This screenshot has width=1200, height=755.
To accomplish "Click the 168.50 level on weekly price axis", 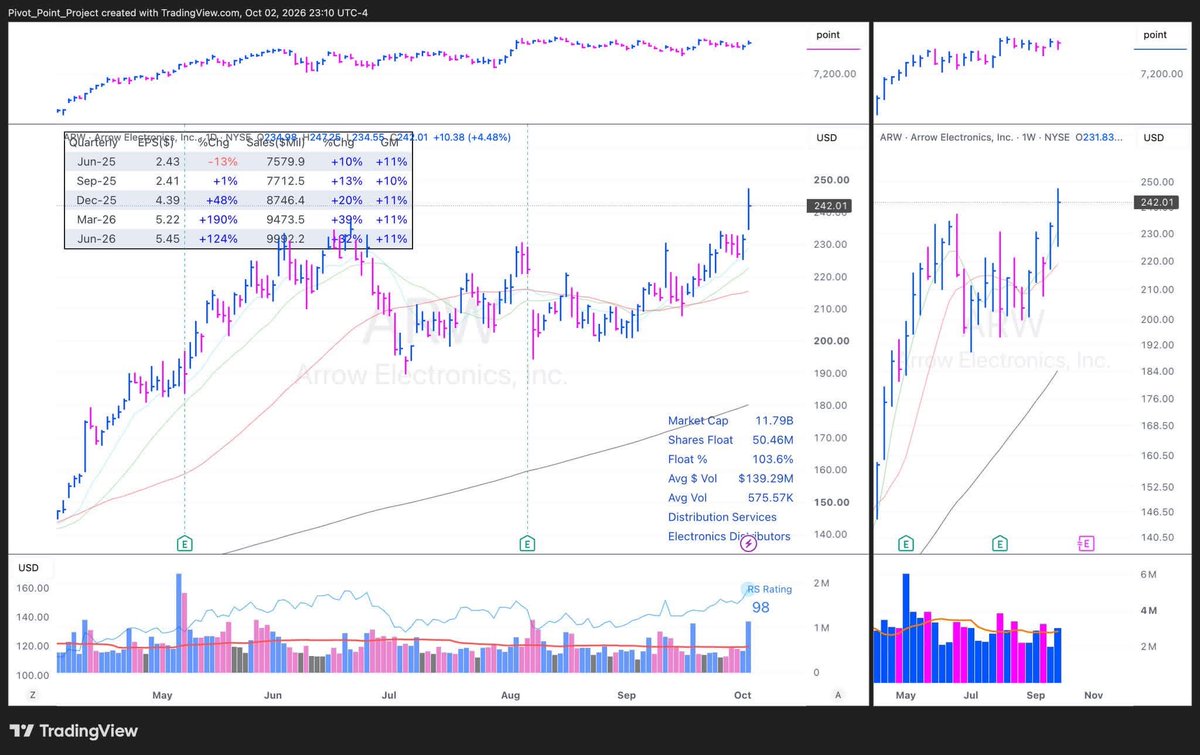I will coord(1155,426).
